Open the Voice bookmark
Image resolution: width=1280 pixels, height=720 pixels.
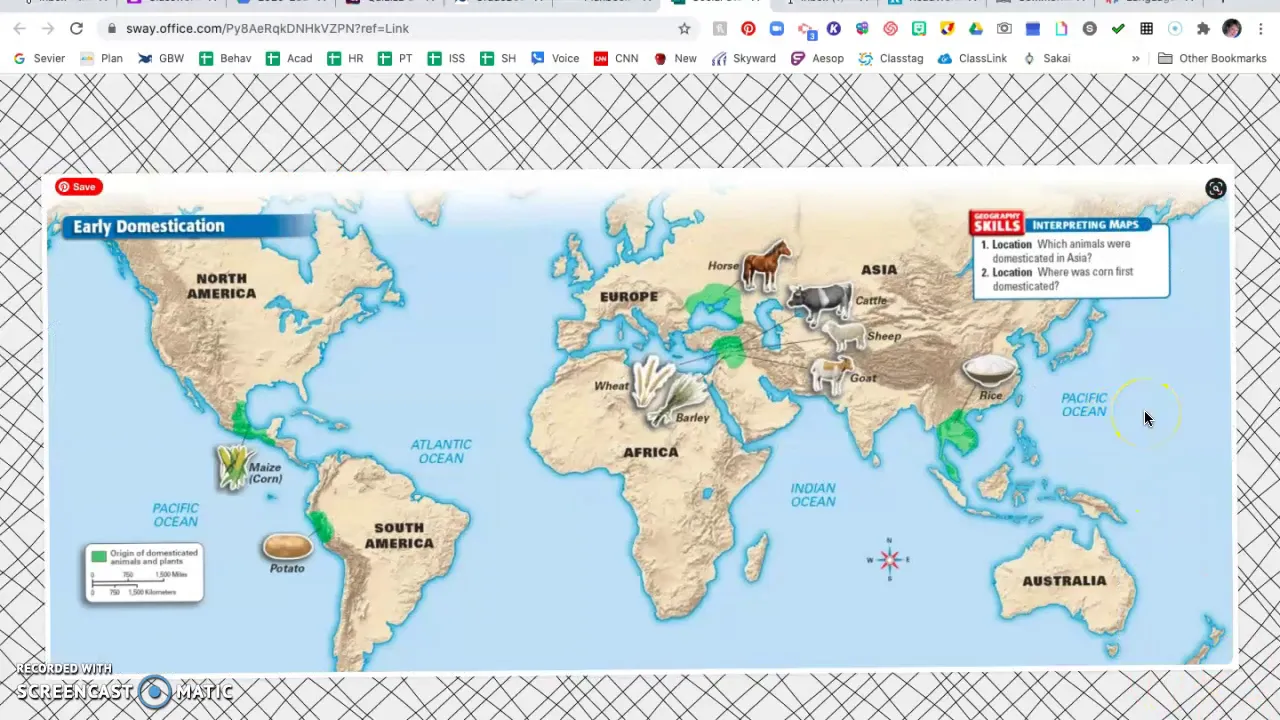pyautogui.click(x=555, y=58)
